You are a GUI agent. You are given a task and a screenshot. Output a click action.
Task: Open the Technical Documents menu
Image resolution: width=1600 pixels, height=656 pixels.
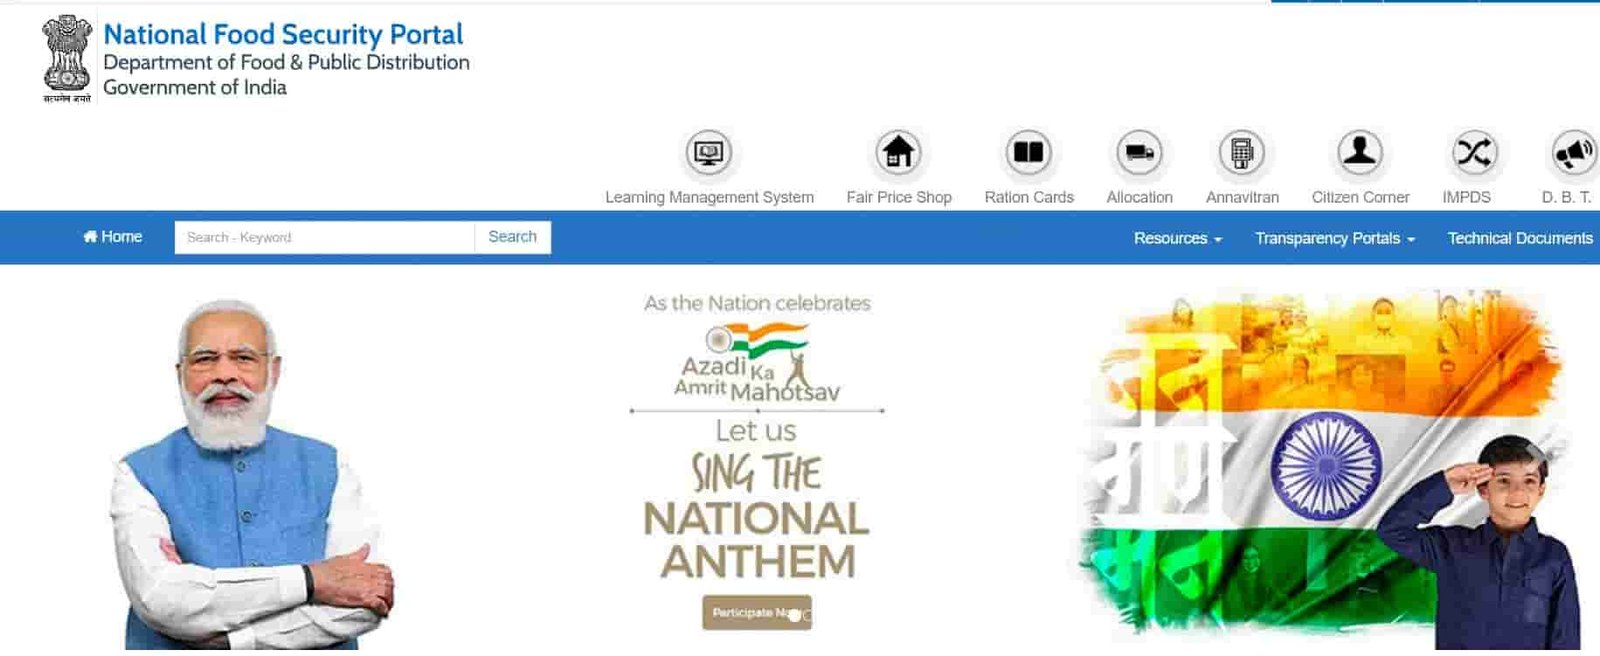[x=1520, y=238]
